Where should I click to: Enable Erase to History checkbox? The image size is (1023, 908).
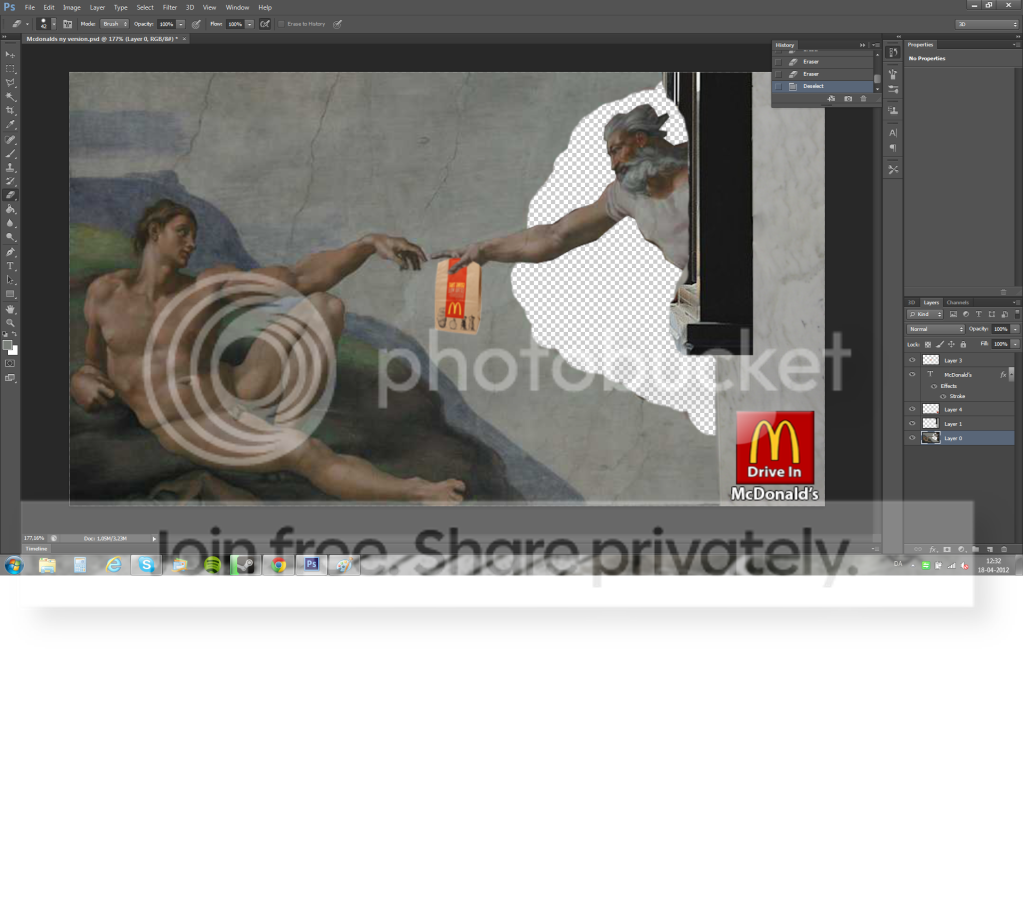tap(281, 24)
